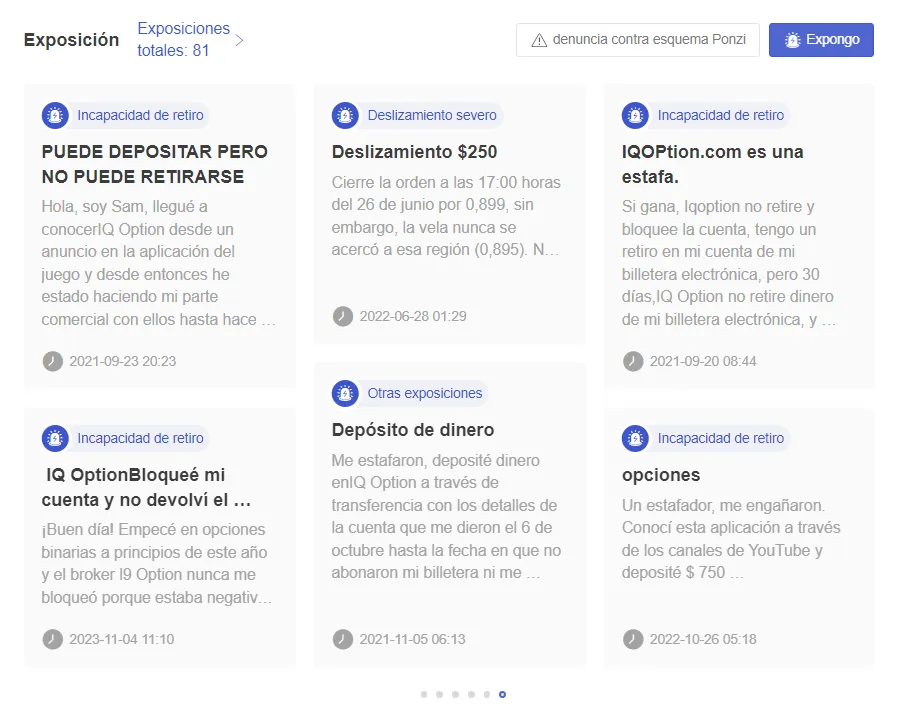Click the date 2023-11-04 11:10
The width and height of the screenshot is (901, 720).
pos(122,639)
